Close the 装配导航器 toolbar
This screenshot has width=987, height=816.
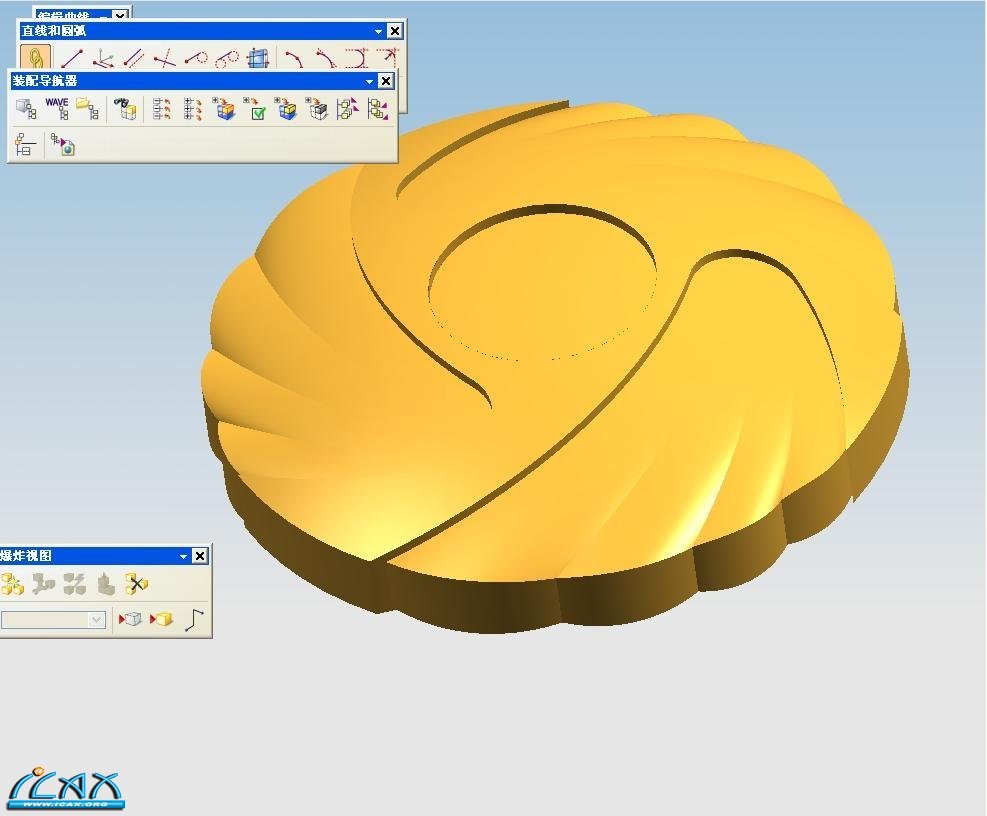pos(385,81)
